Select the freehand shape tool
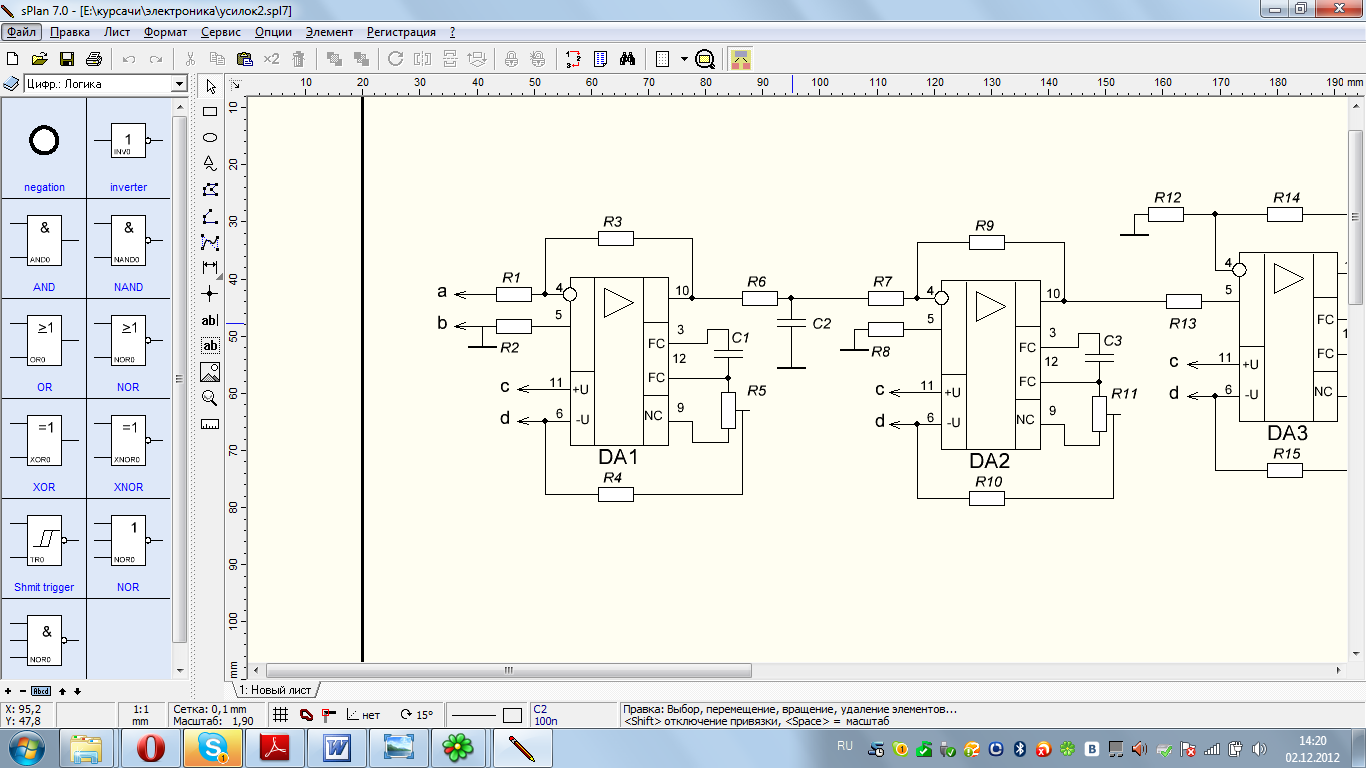This screenshot has width=1366, height=768. tap(210, 163)
